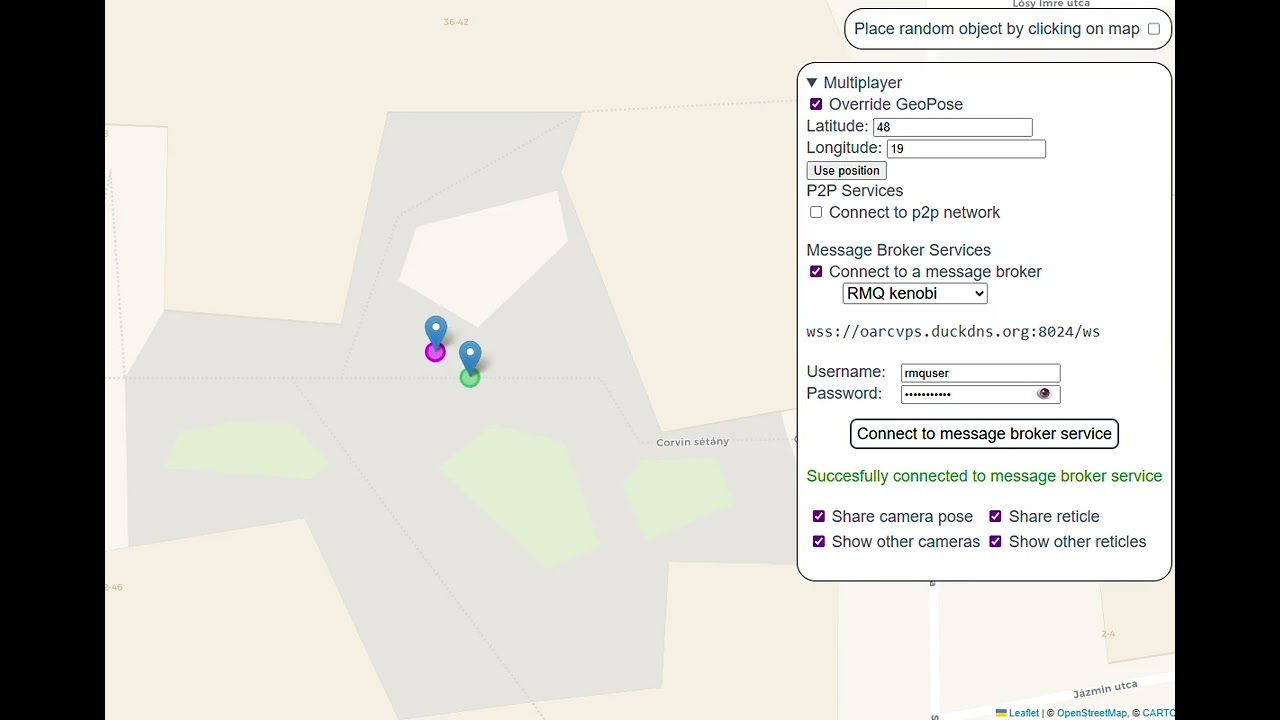
Task: Click the Username input field
Action: click(x=980, y=373)
